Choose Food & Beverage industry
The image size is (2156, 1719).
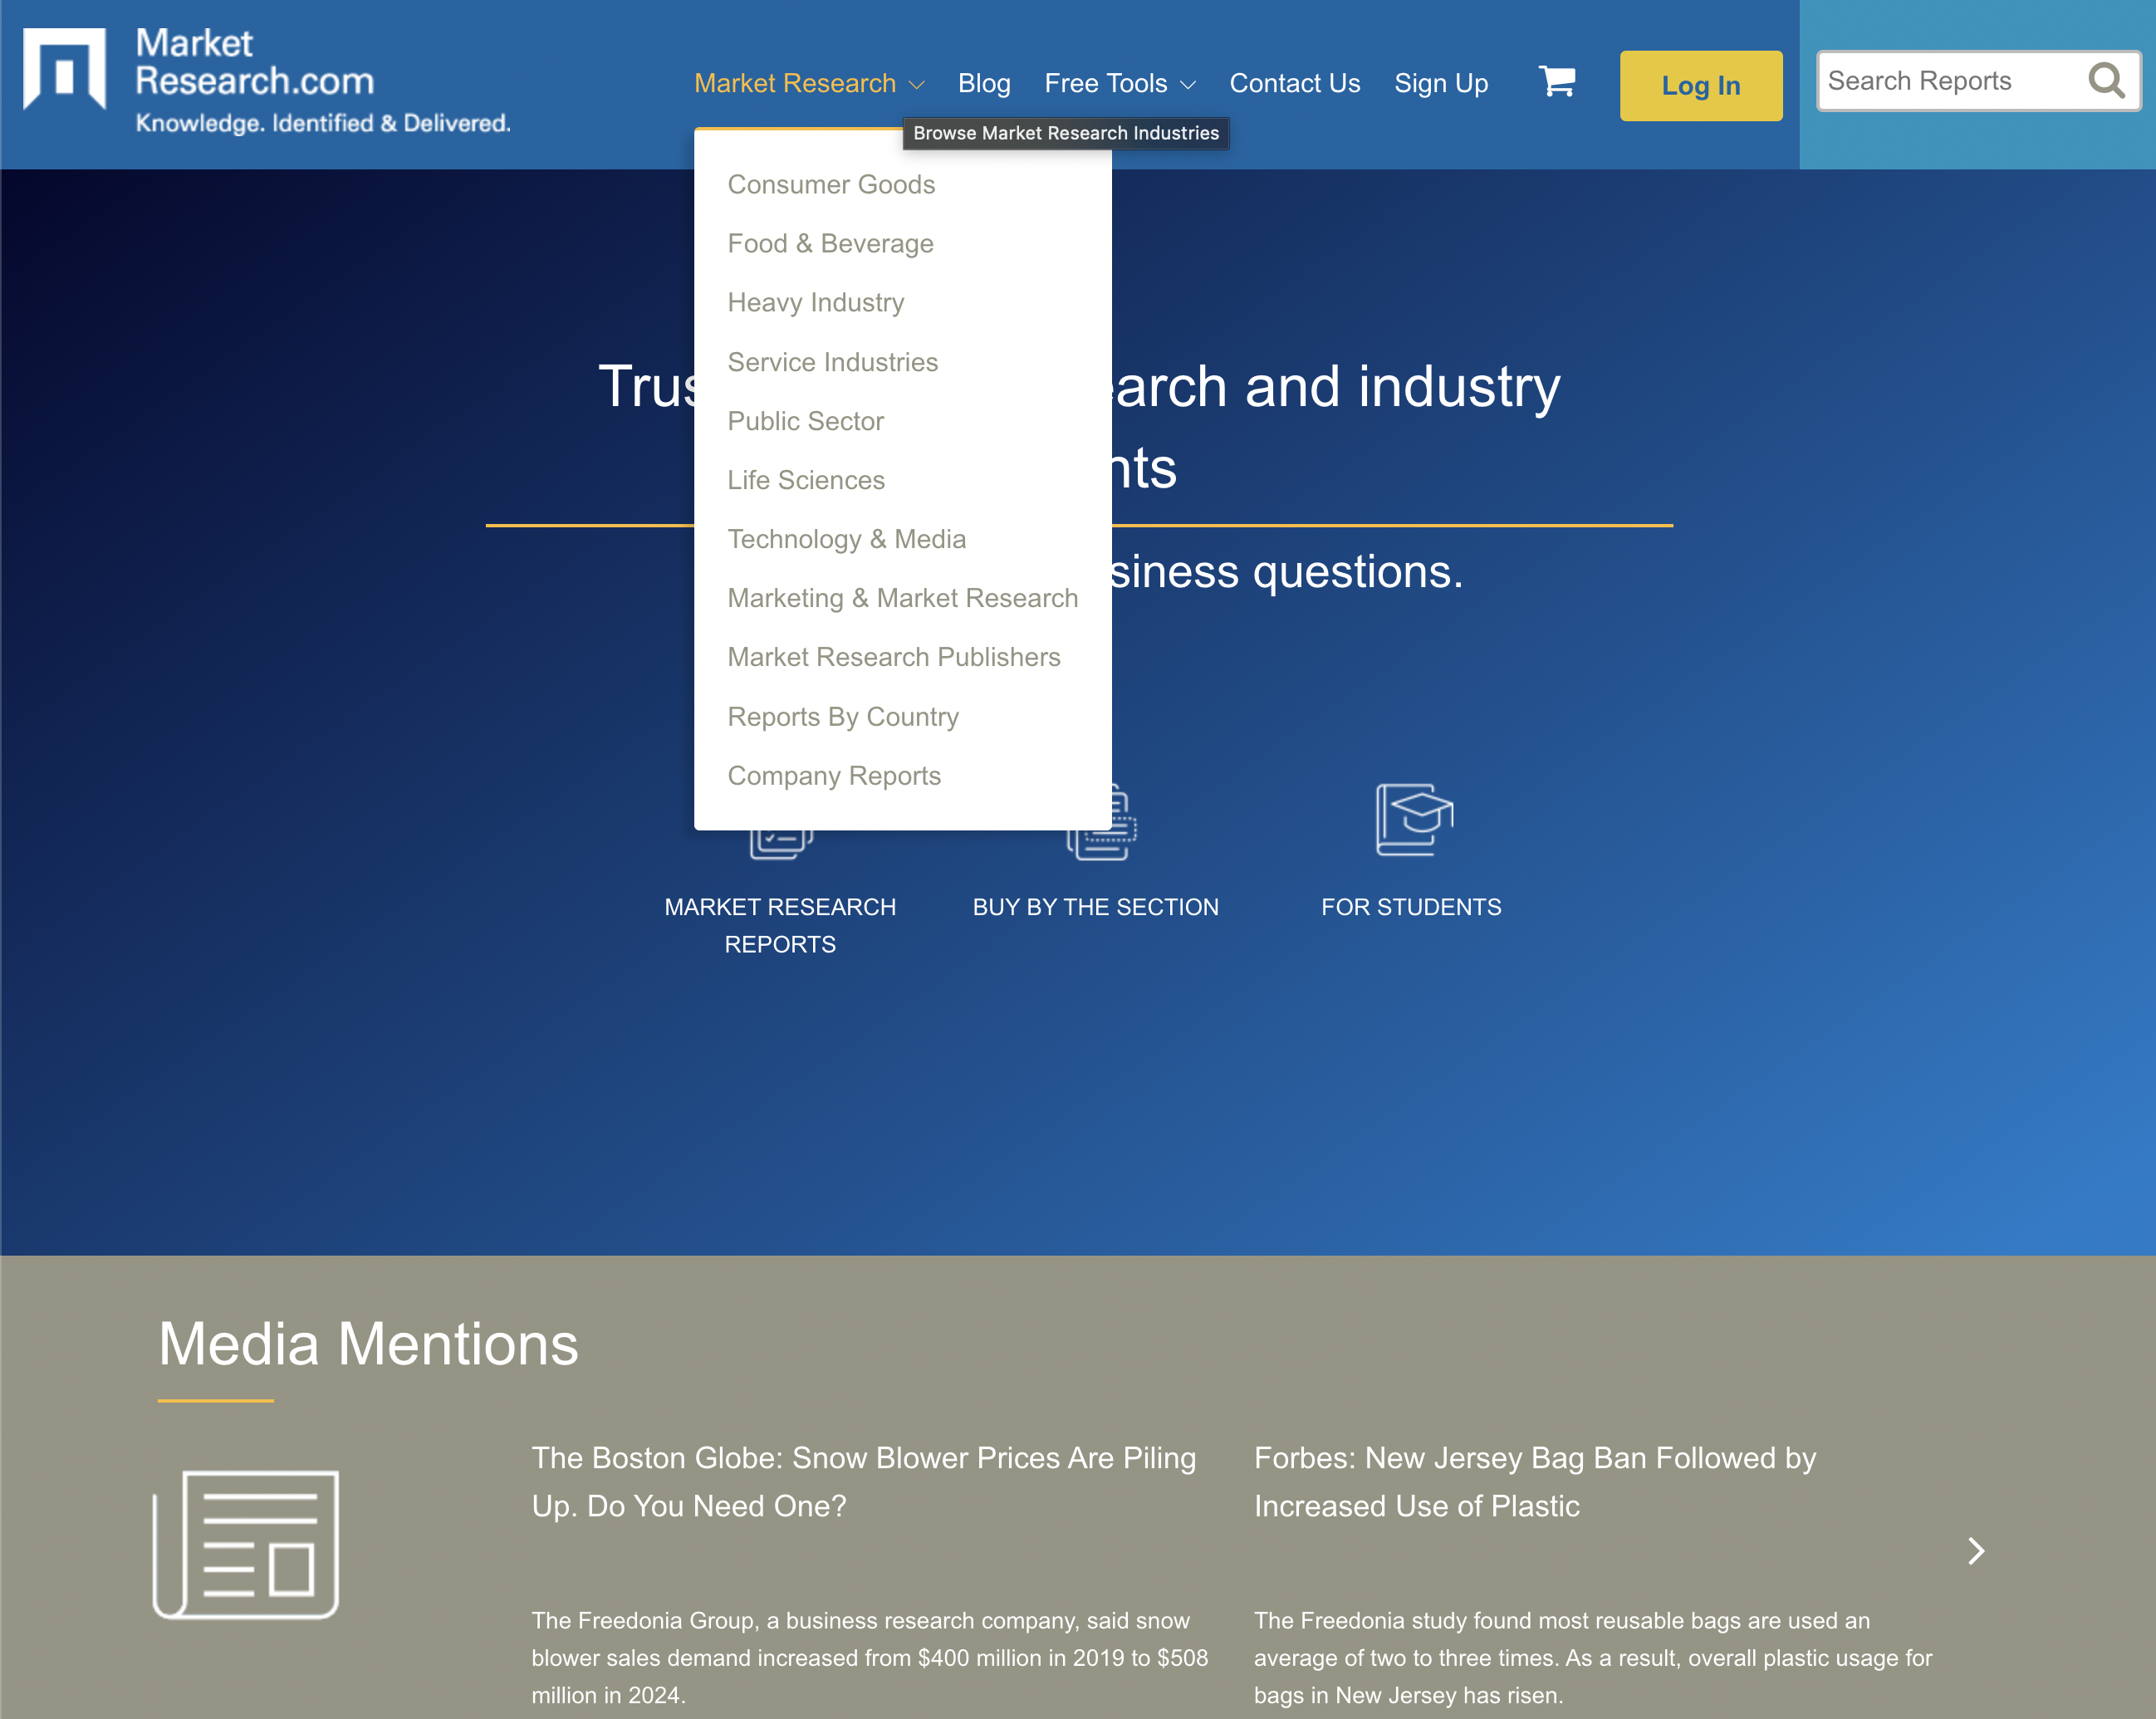click(x=830, y=243)
